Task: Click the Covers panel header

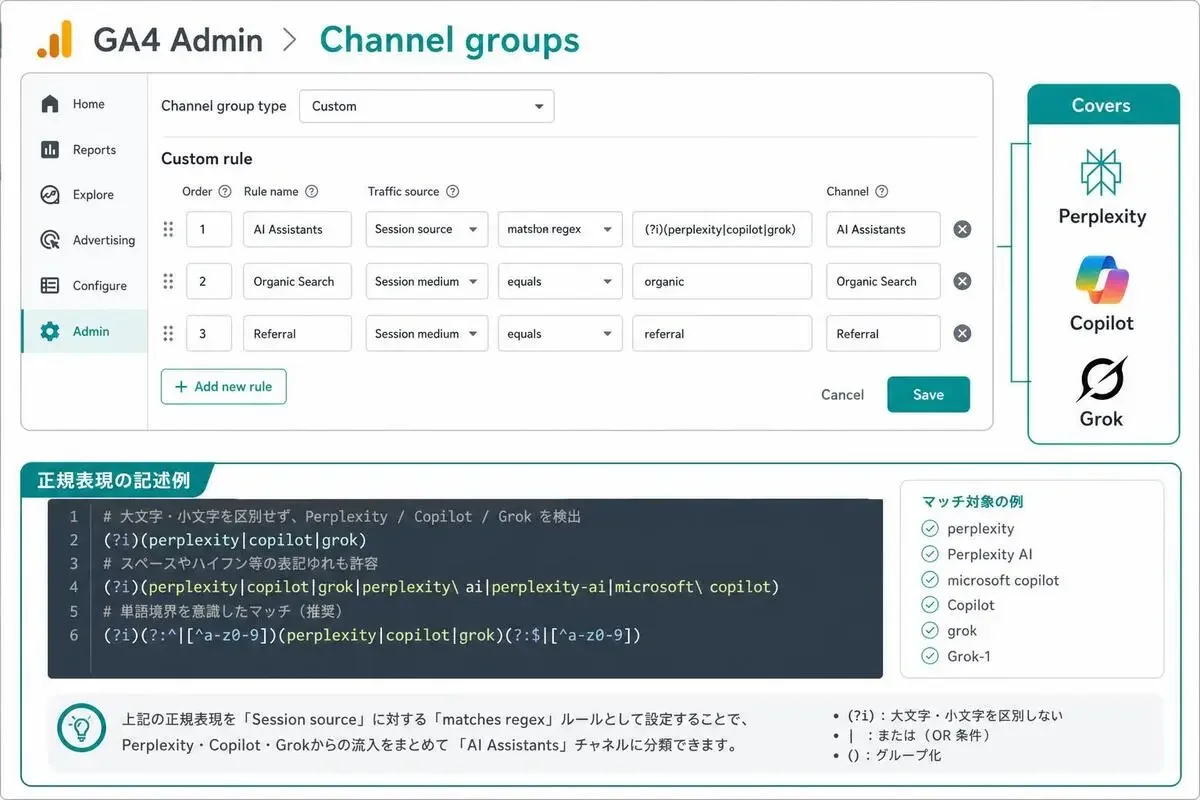Action: click(x=1101, y=105)
